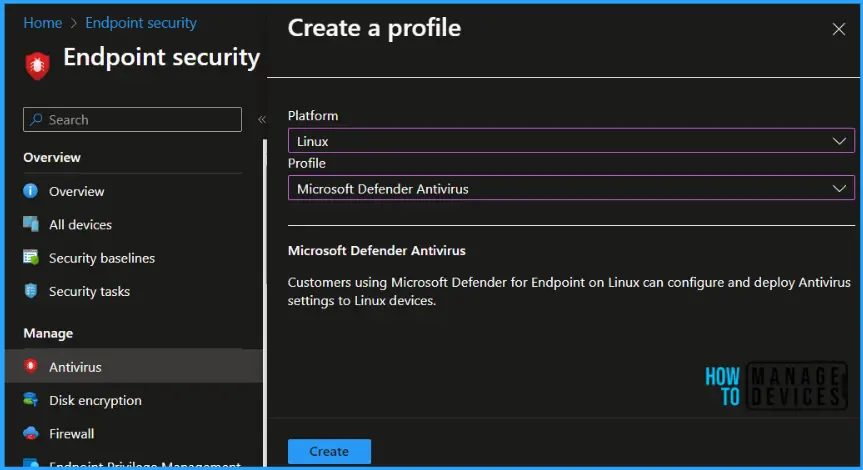Viewport: 863px width, 470px height.
Task: Open the Profile dropdown showing Microsoft Defender Antivirus
Action: coord(571,188)
